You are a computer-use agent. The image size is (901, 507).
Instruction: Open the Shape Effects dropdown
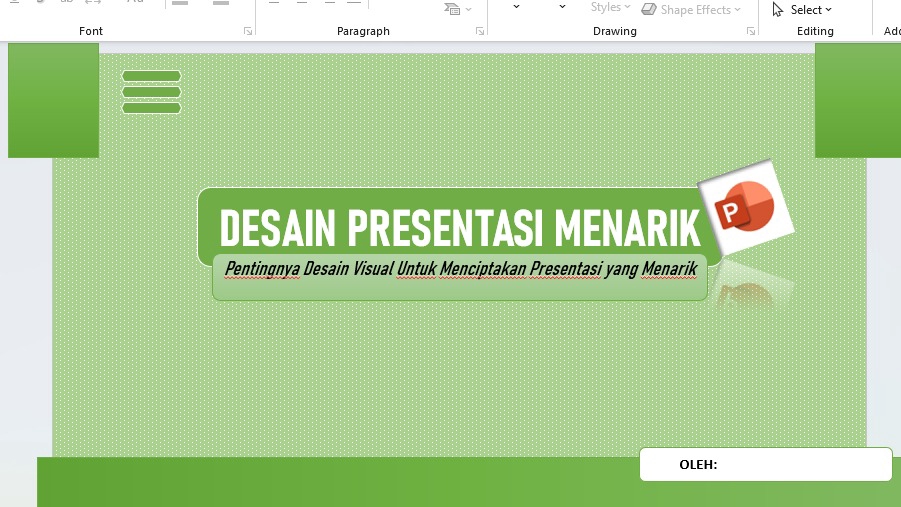point(691,10)
